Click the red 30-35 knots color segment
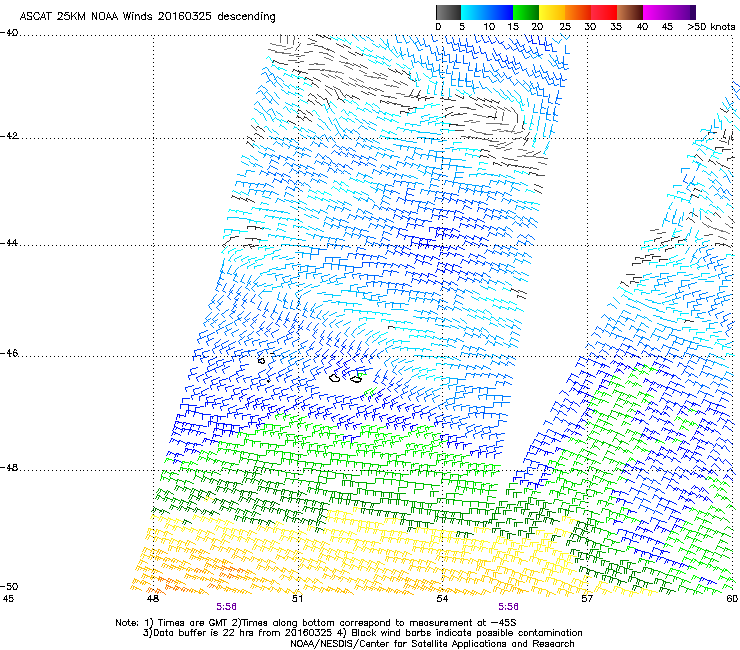 pos(604,12)
